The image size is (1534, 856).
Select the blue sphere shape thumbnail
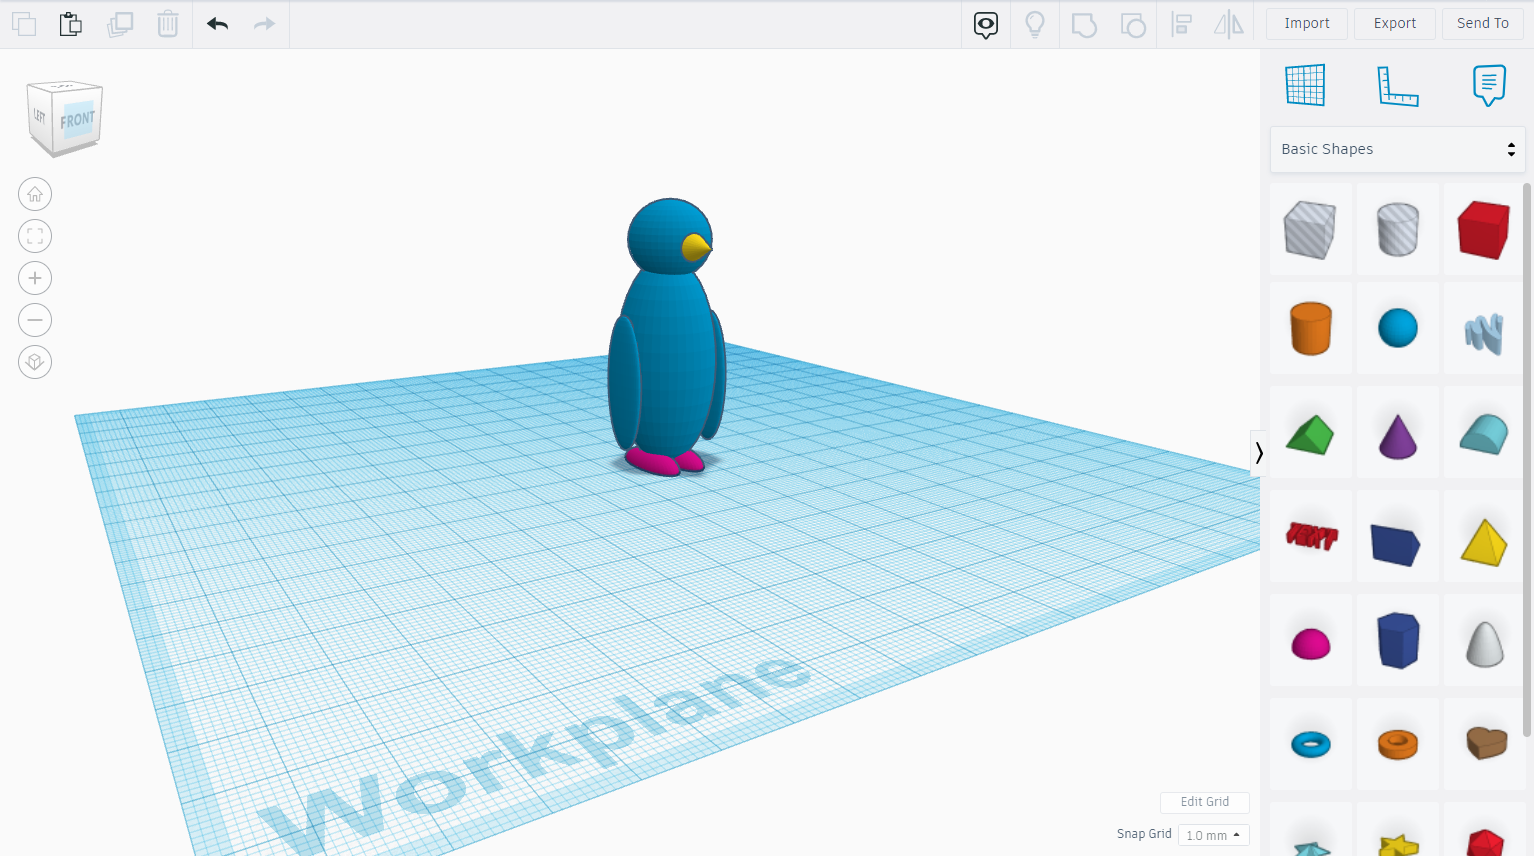1397,327
